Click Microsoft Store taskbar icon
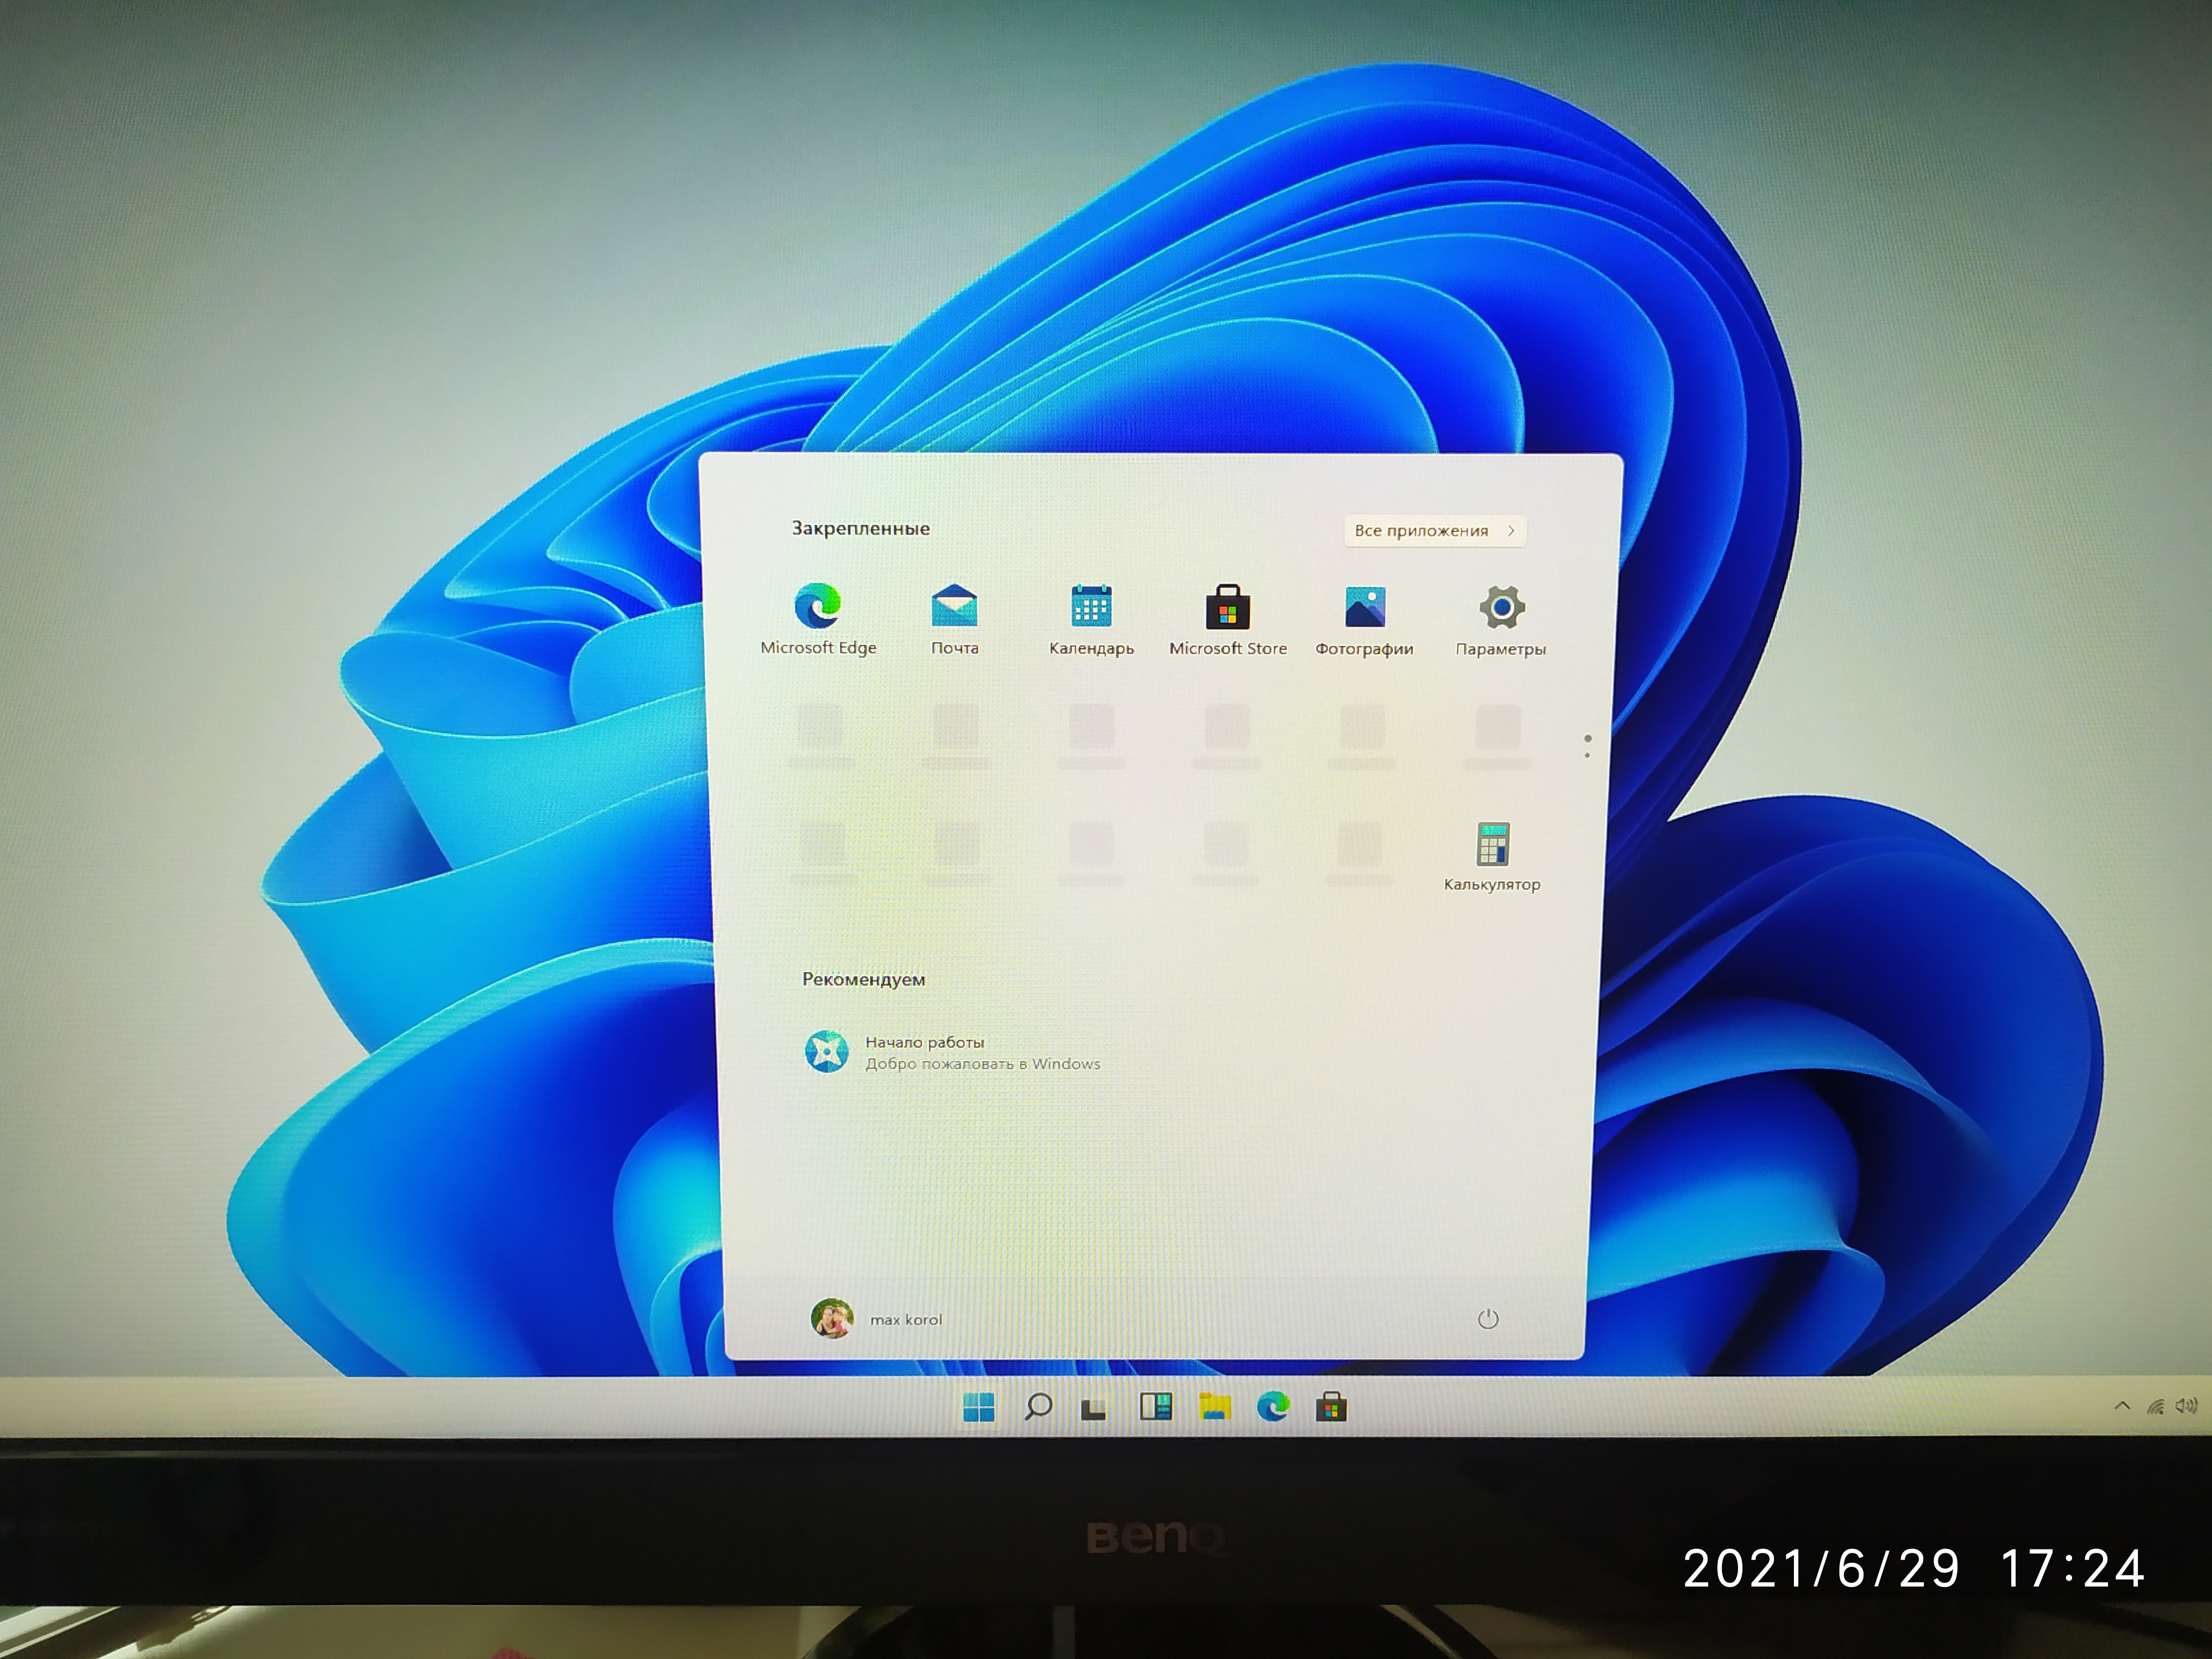The image size is (2212, 1659). (x=1331, y=1407)
